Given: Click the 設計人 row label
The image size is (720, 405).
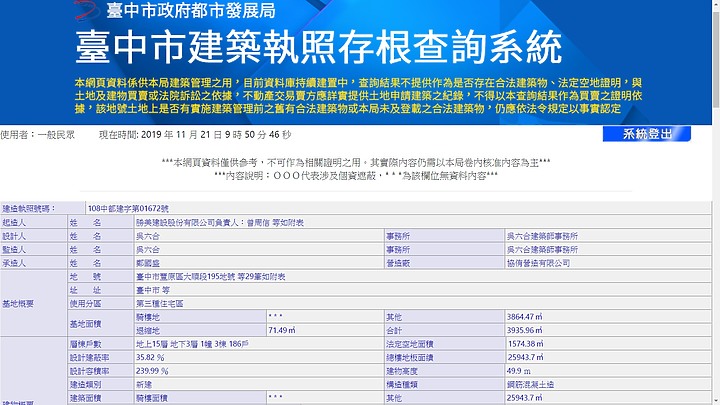Looking at the screenshot, I should click(34, 236).
